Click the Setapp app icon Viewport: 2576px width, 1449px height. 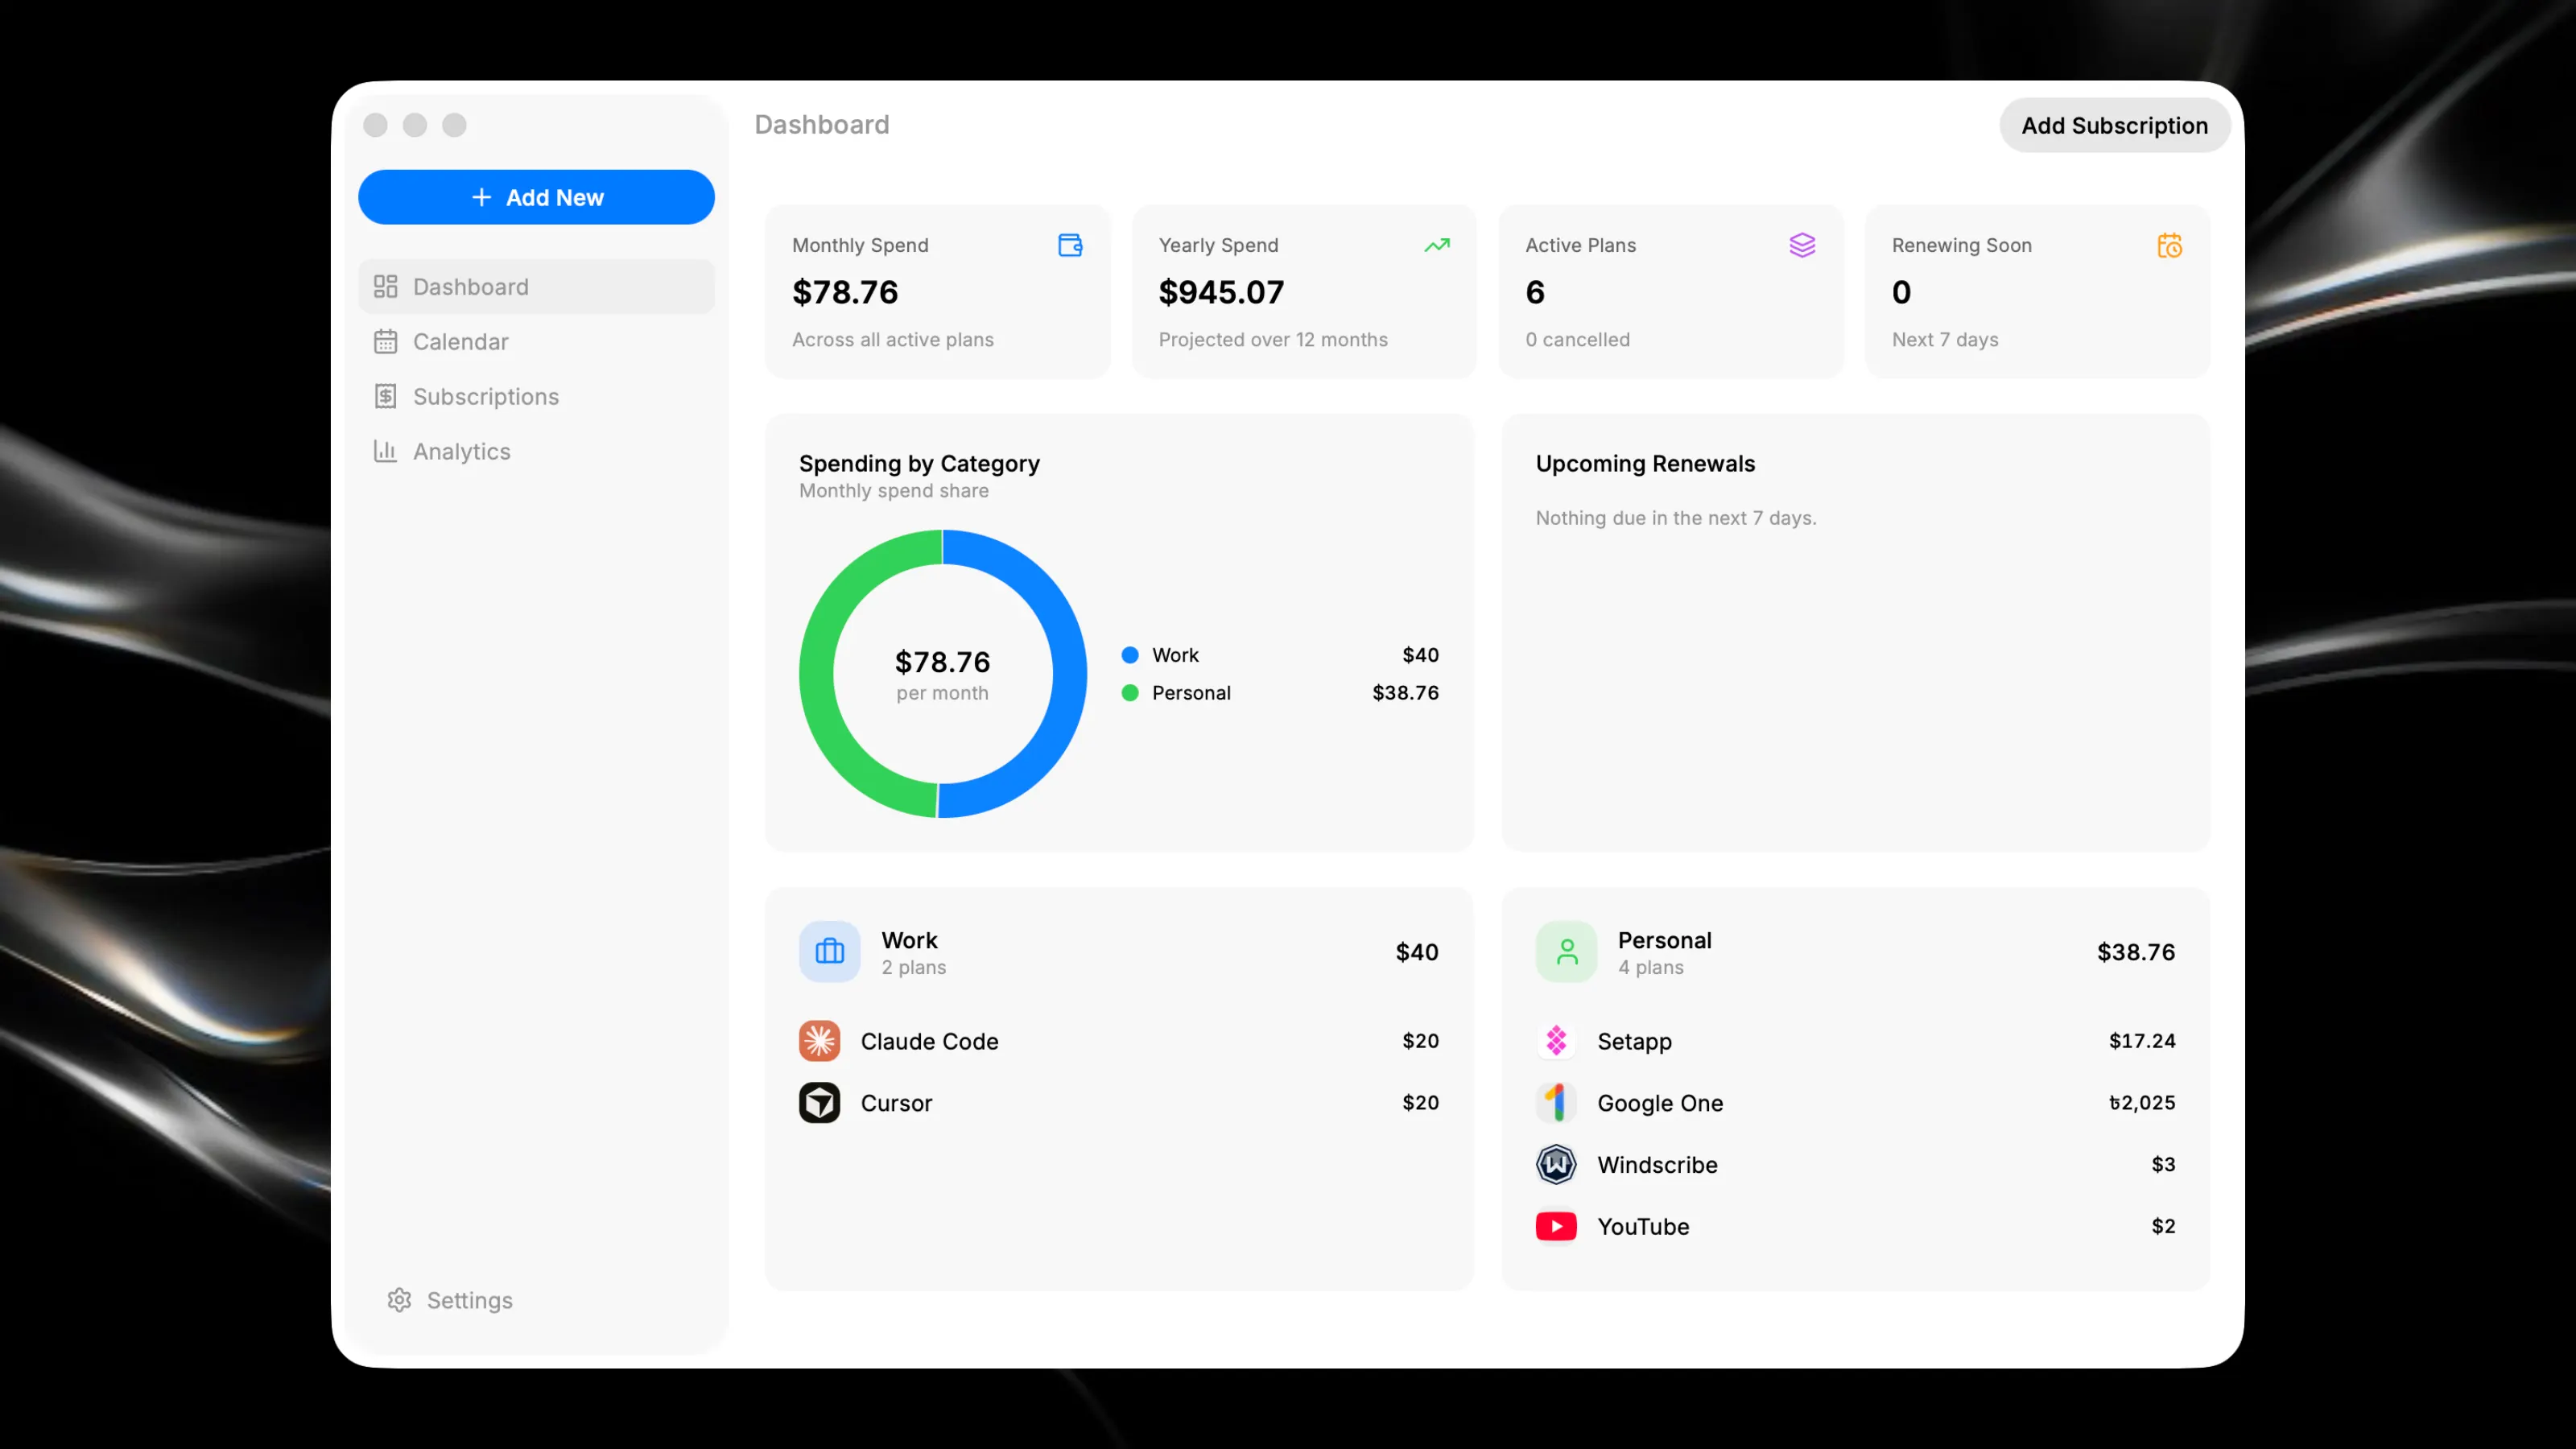[1557, 1041]
